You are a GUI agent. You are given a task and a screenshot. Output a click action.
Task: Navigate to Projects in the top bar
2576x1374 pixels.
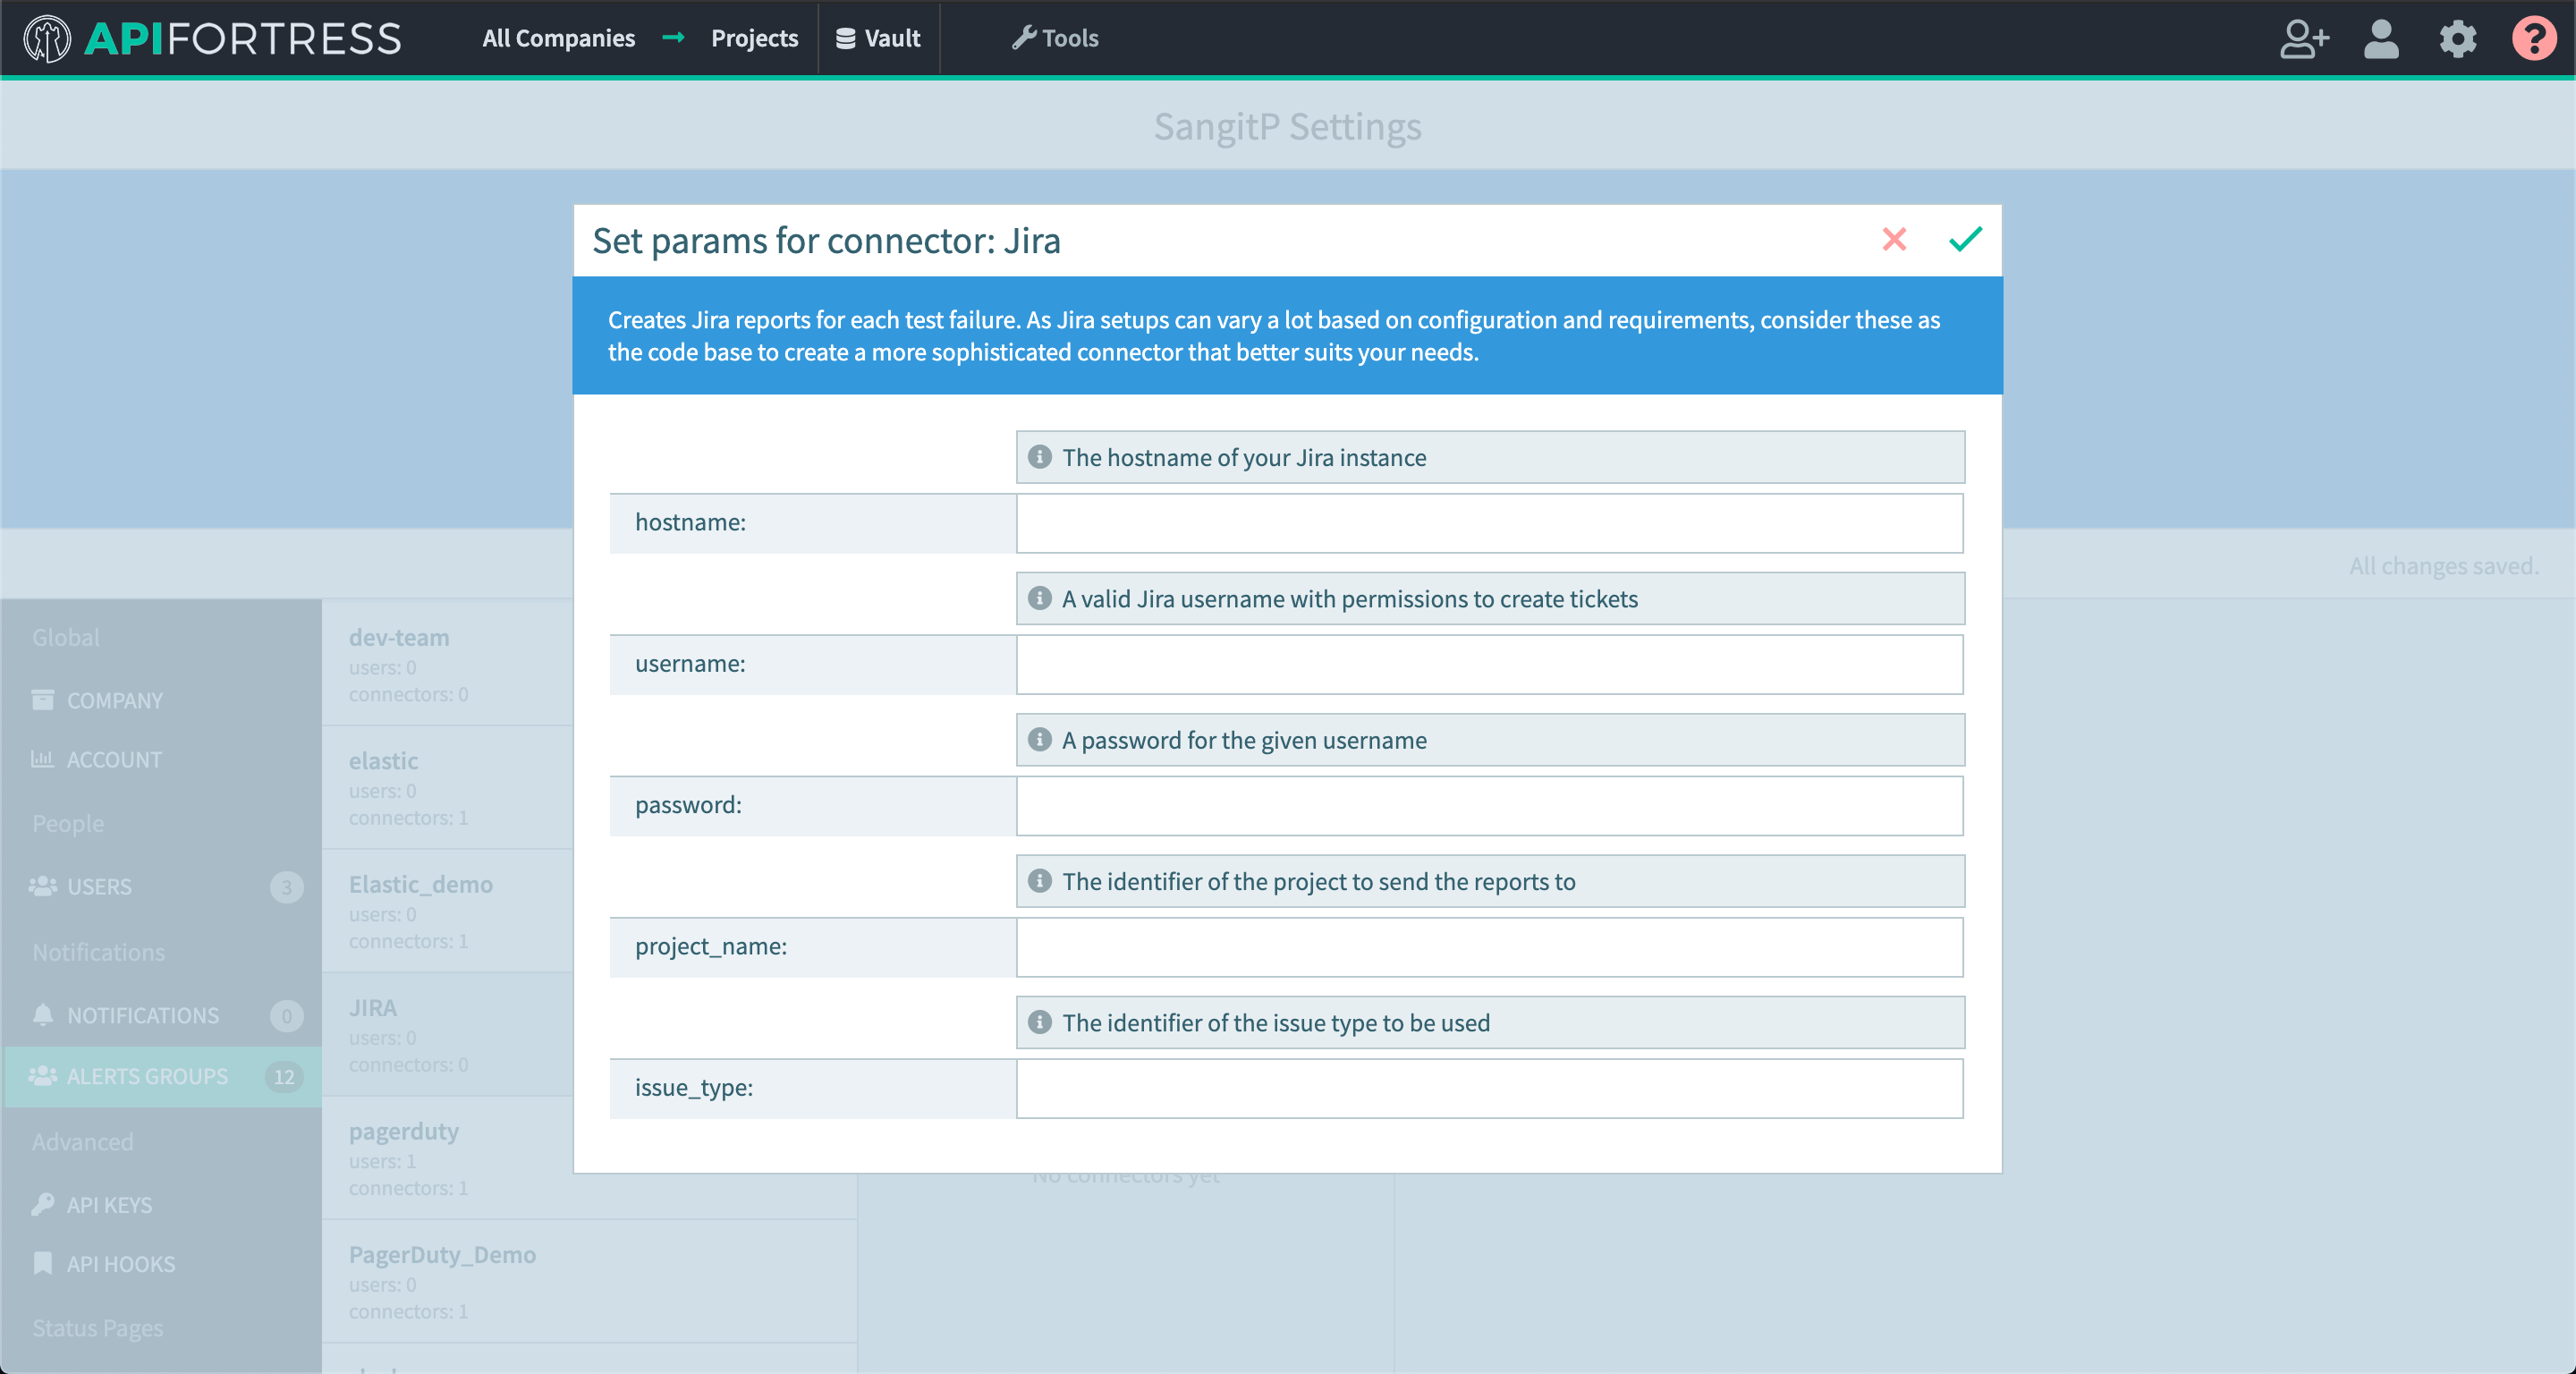(754, 39)
